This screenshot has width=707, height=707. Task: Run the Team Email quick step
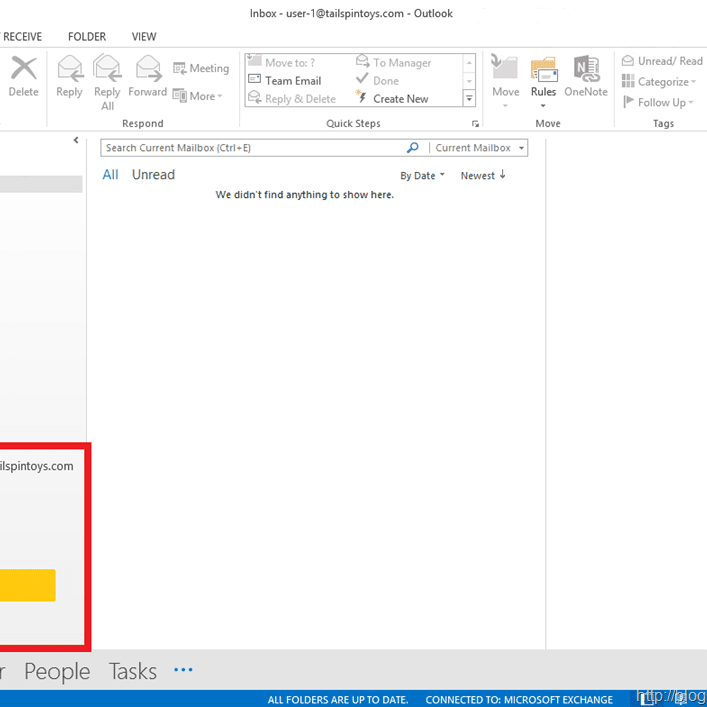point(285,81)
